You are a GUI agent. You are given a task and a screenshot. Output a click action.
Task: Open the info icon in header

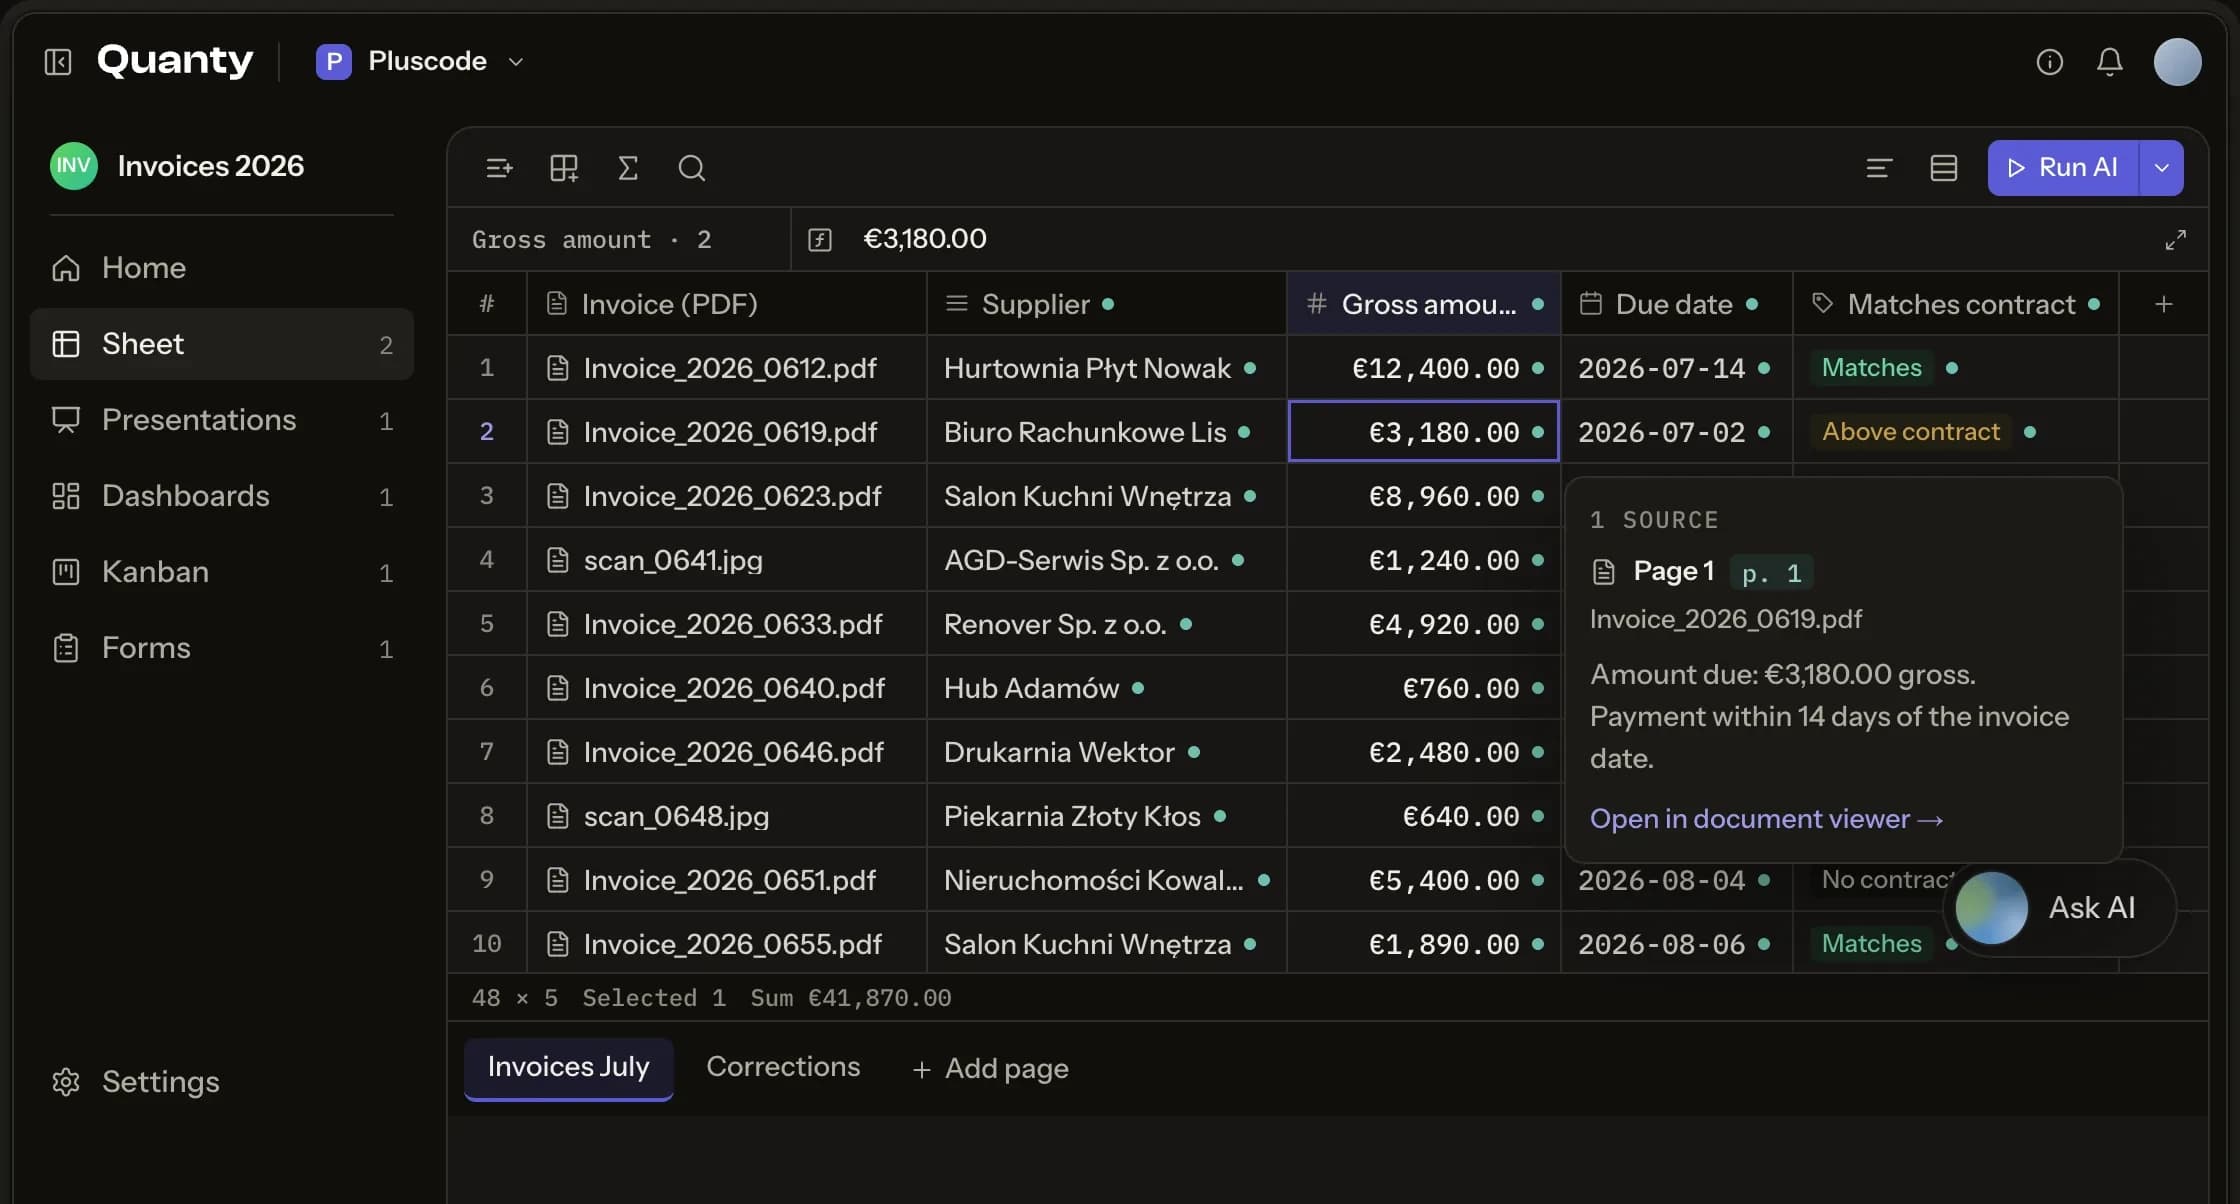click(2049, 62)
